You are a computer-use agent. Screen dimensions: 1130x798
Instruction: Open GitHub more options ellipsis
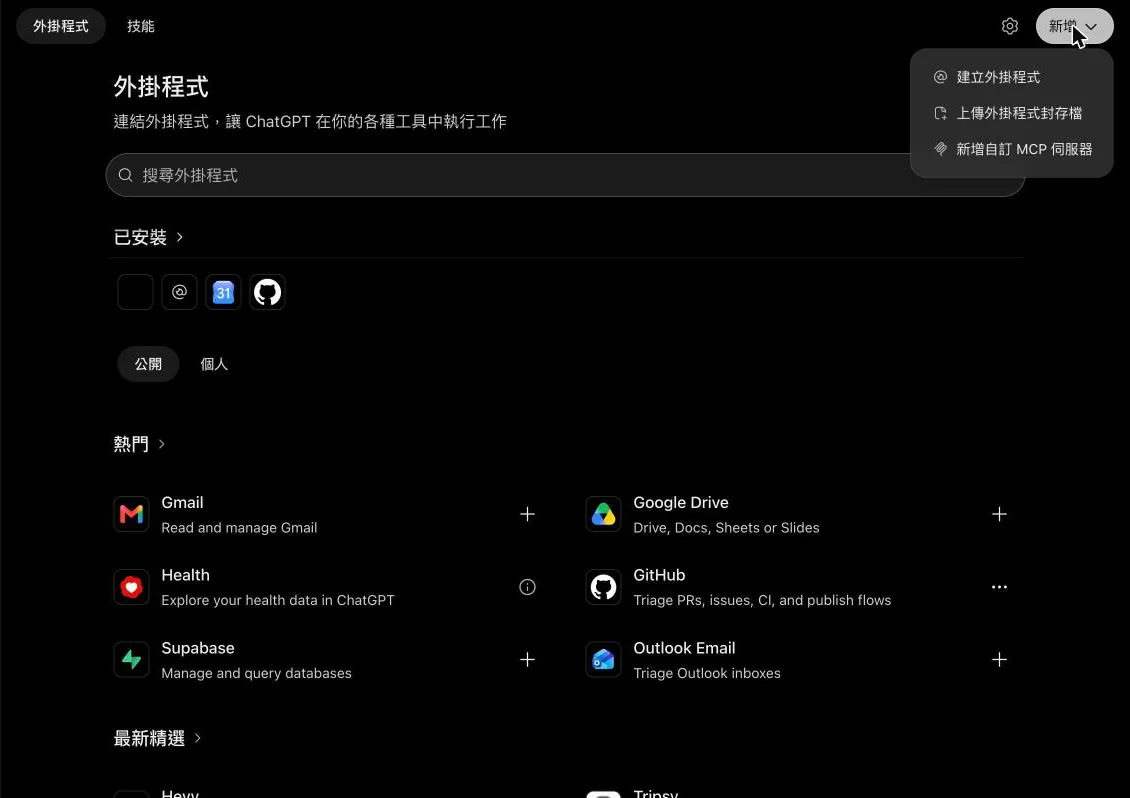pos(999,587)
